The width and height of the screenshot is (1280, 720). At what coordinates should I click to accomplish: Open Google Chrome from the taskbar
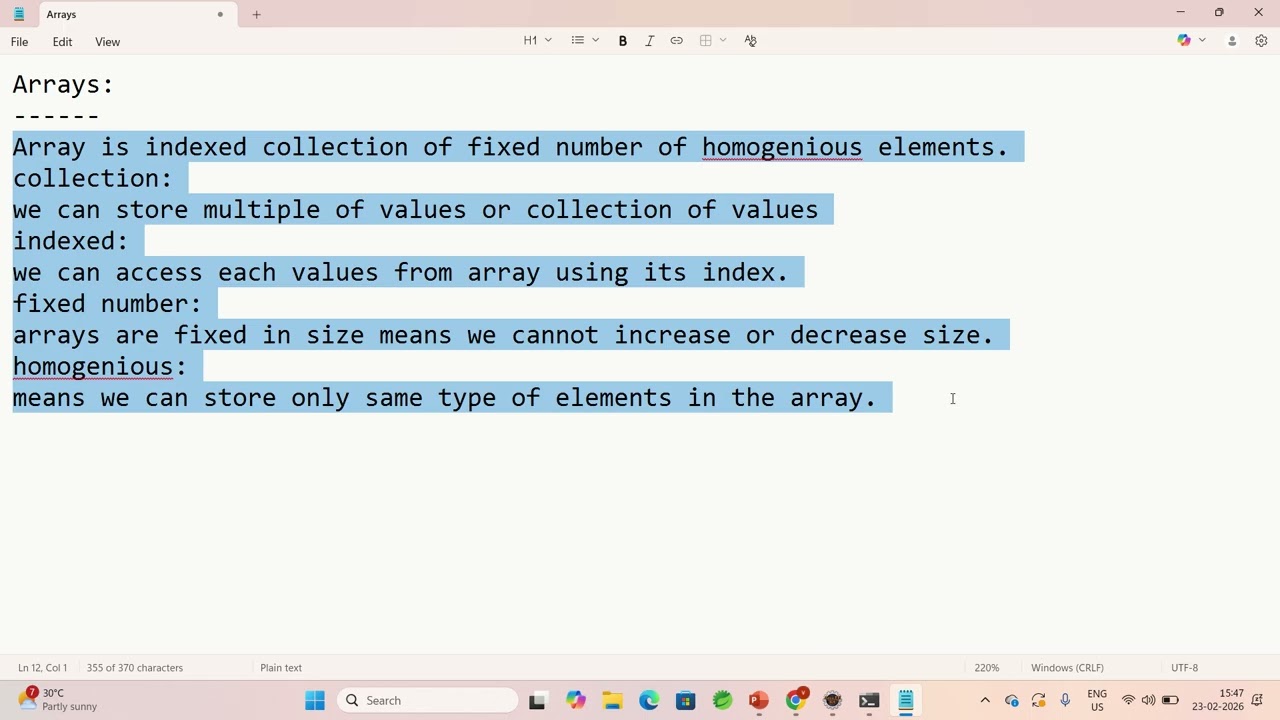click(795, 700)
